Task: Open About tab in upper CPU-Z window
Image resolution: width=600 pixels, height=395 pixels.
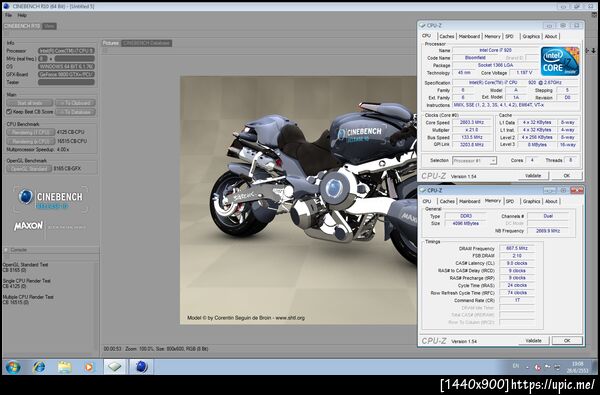Action: tap(551, 36)
